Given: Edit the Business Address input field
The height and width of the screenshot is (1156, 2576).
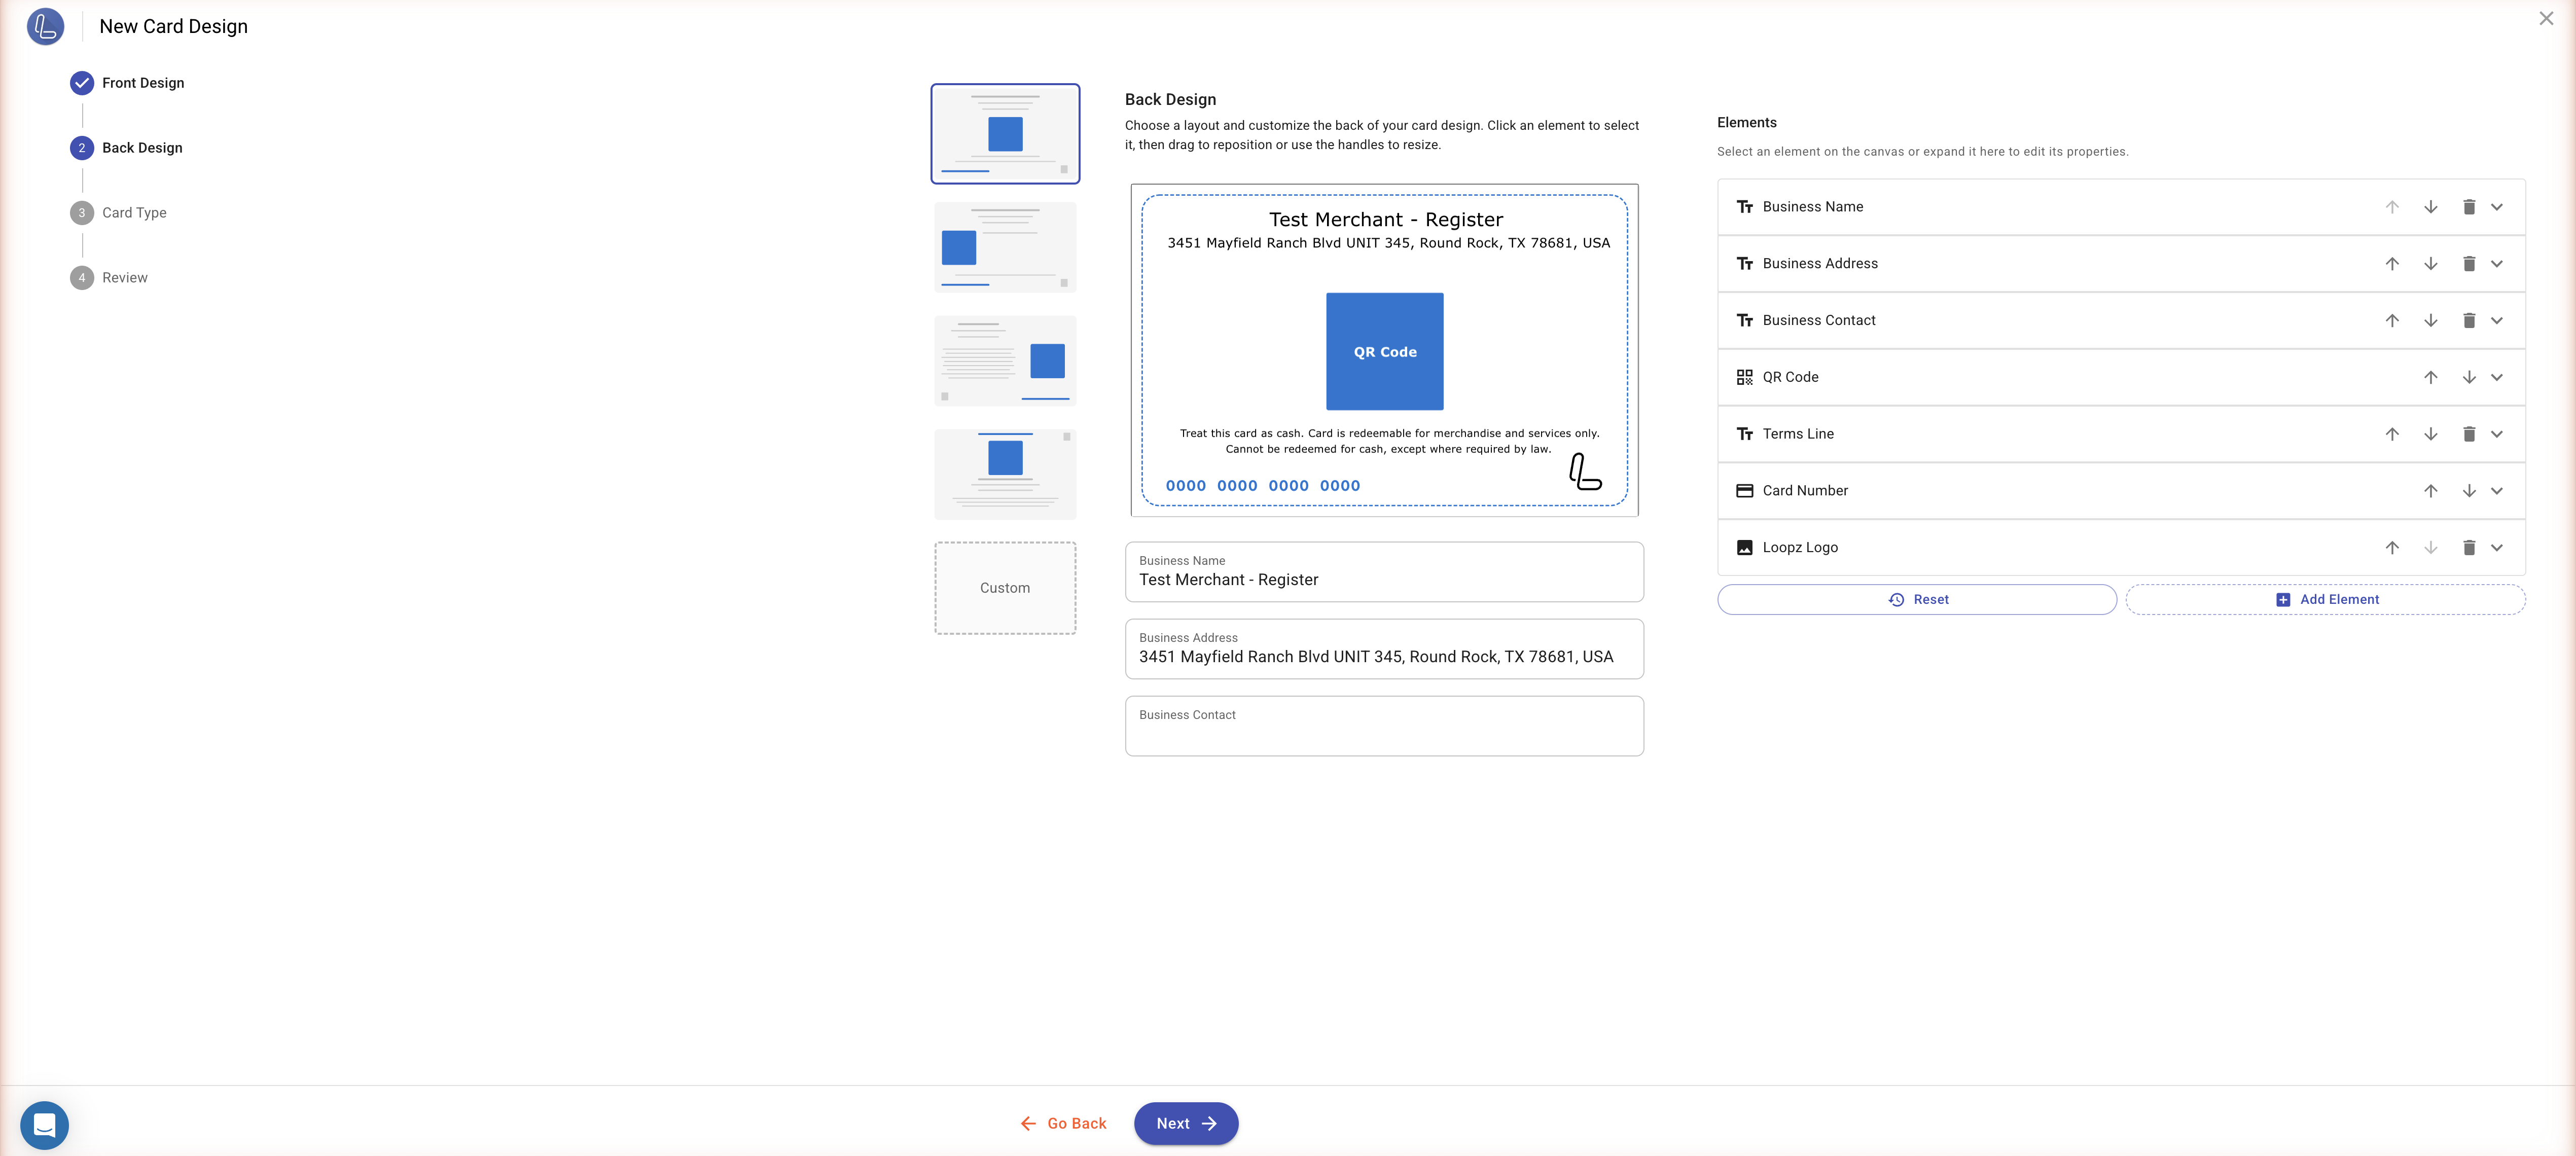Looking at the screenshot, I should click(1384, 649).
